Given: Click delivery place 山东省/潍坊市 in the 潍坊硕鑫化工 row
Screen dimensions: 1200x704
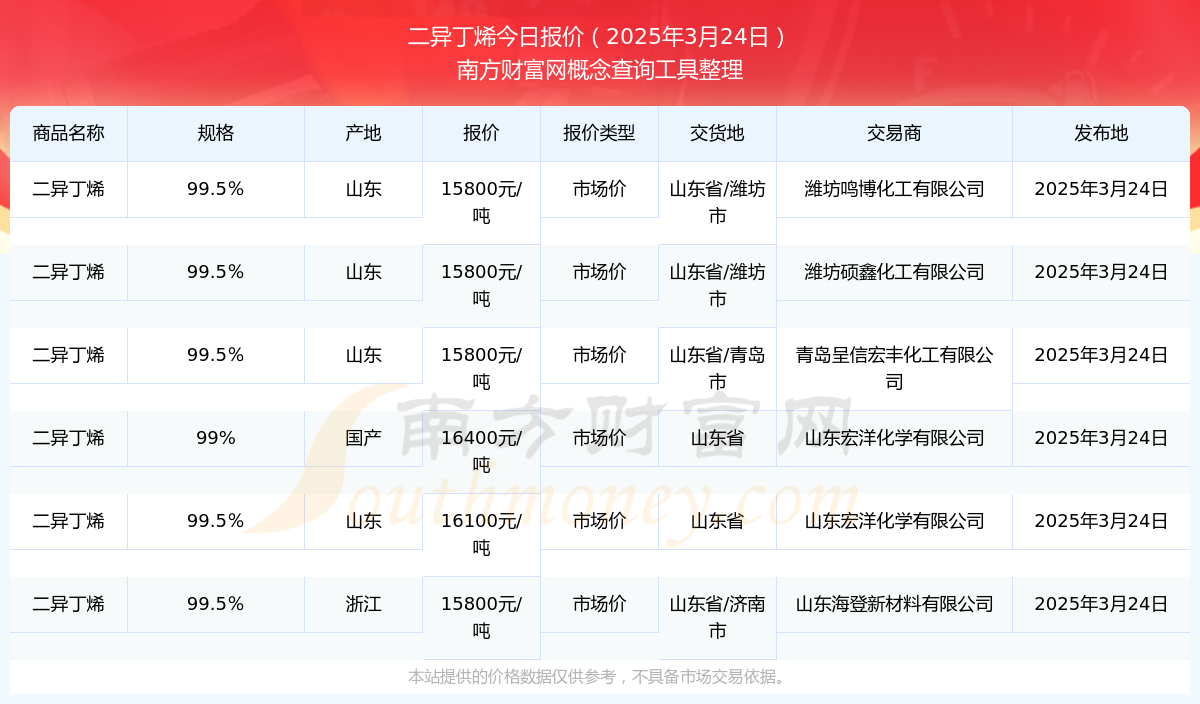Looking at the screenshot, I should click(717, 285).
